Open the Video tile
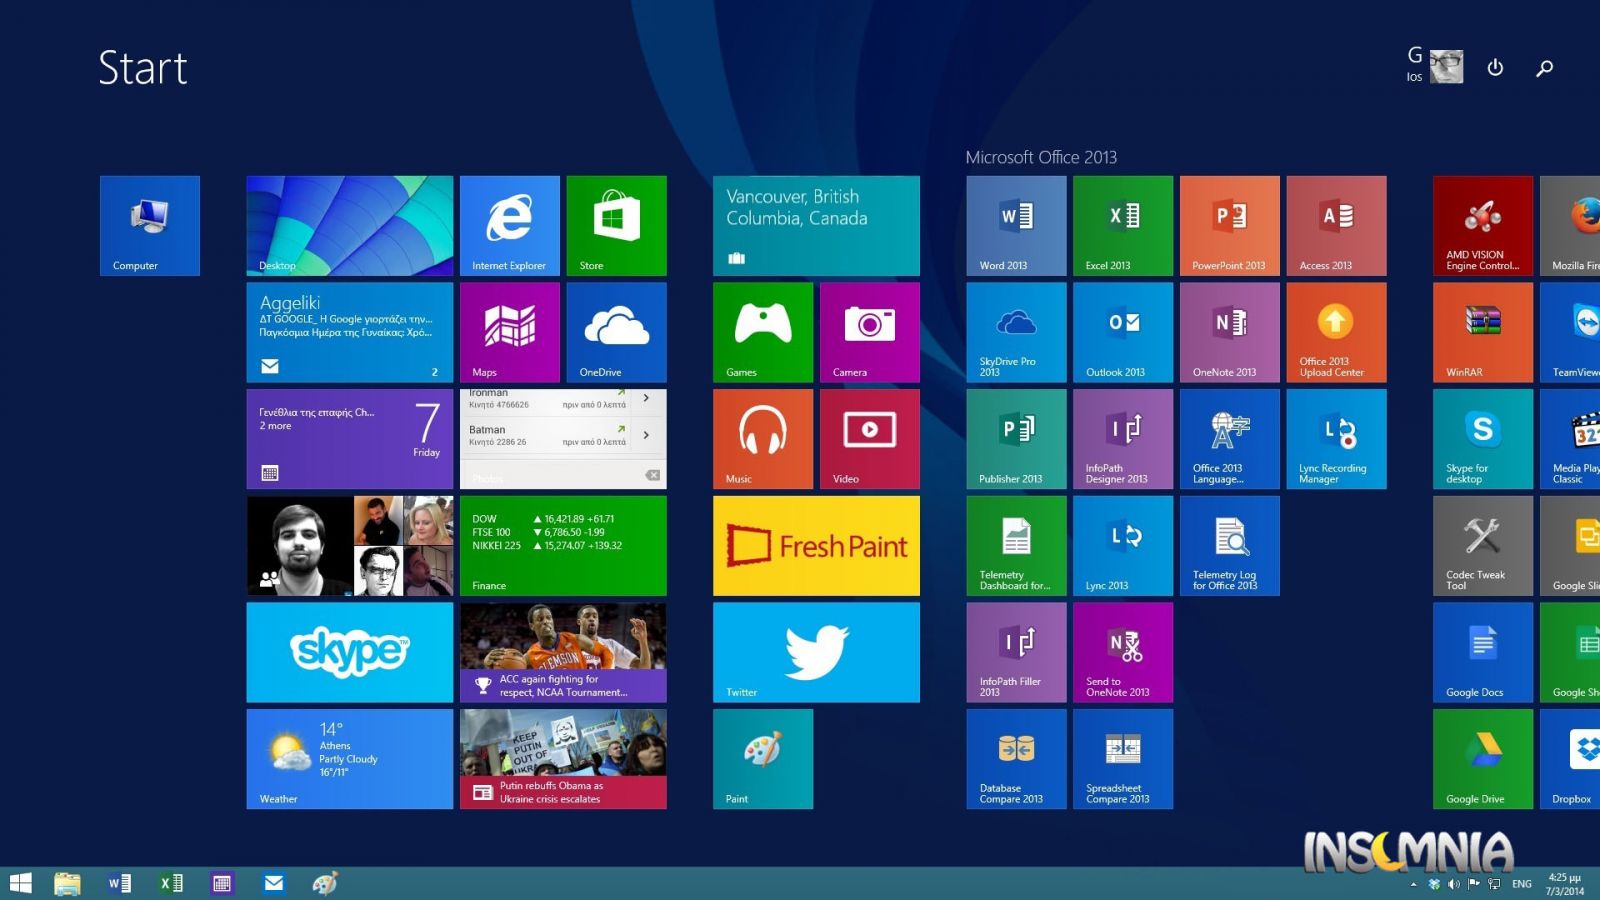Screen dimensions: 1600x900 [x=870, y=439]
